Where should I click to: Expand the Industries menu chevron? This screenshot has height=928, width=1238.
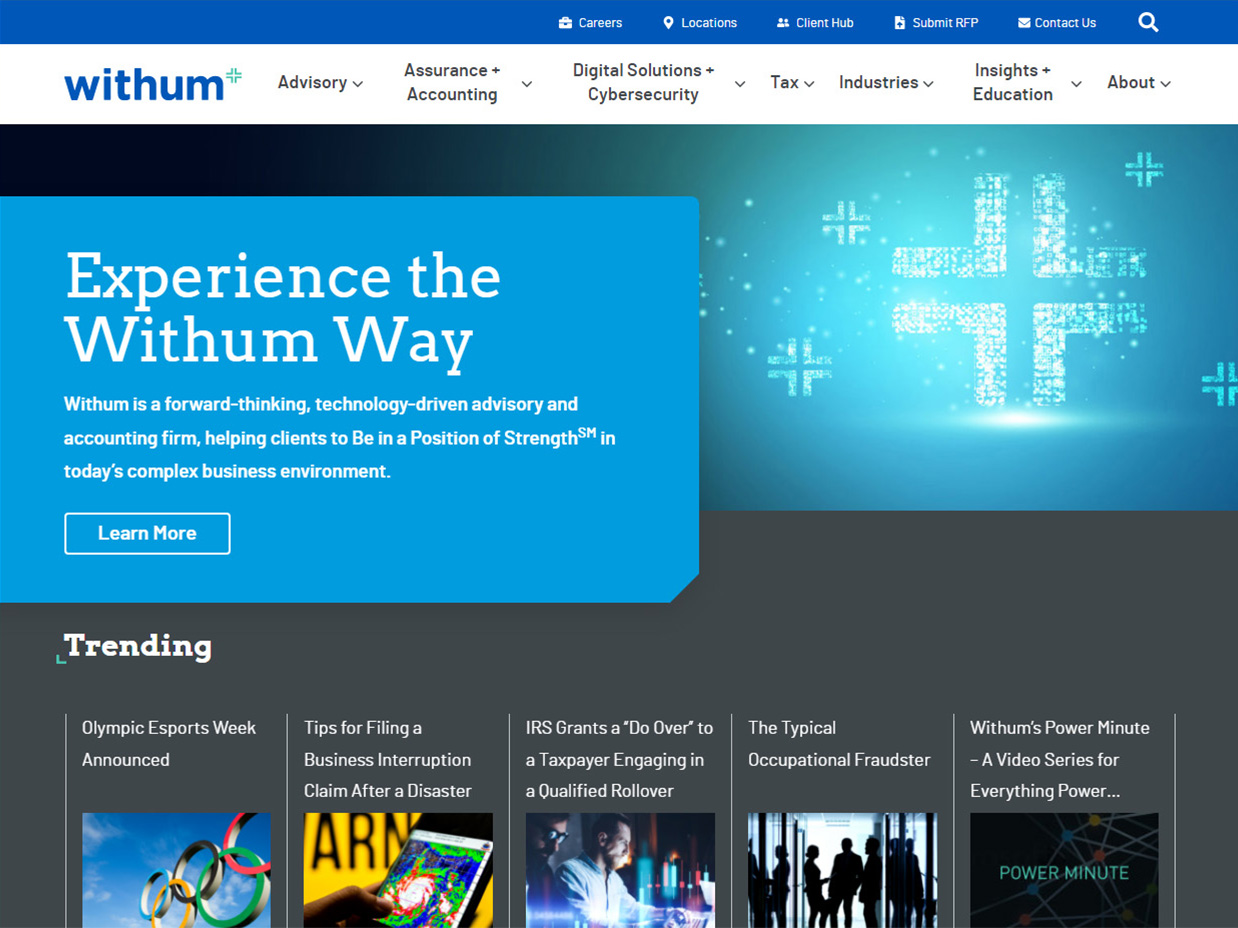[x=928, y=84]
